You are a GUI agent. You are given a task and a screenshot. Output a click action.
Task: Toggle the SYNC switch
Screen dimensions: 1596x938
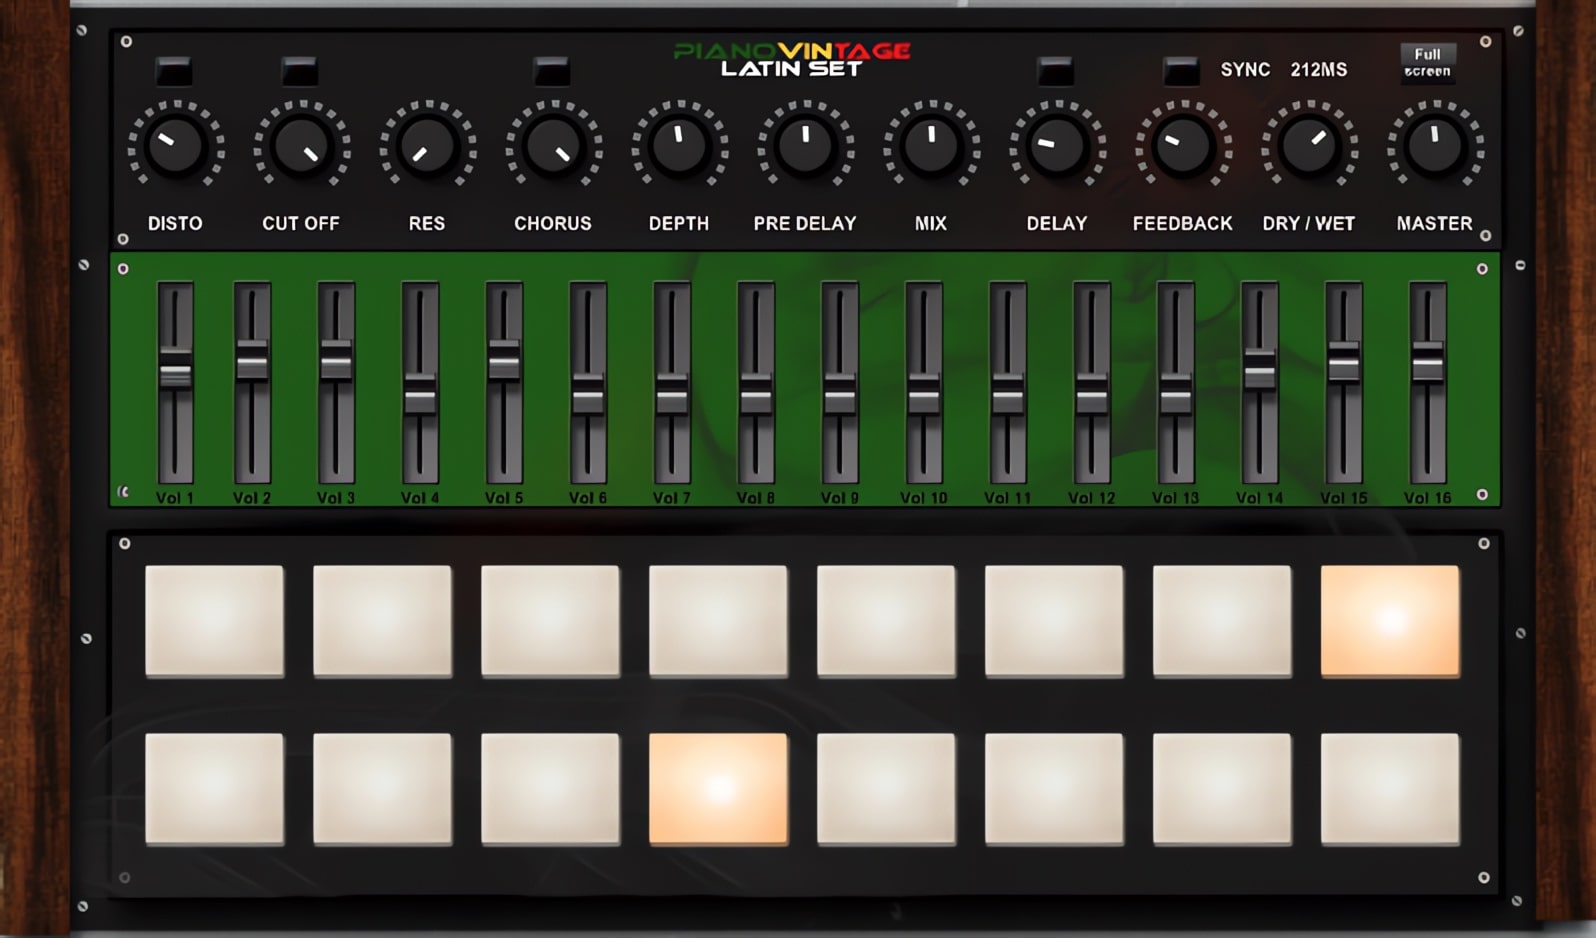(1181, 71)
